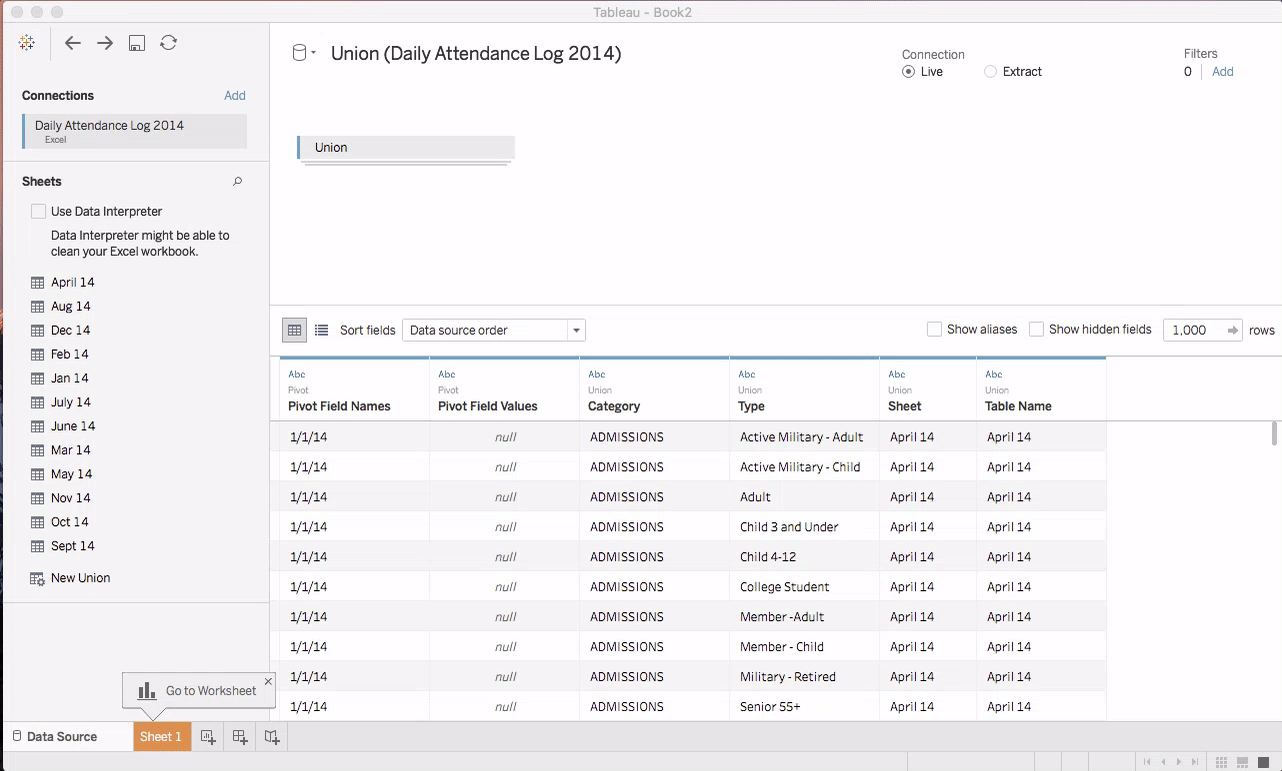Image resolution: width=1282 pixels, height=771 pixels.
Task: Click the Abc type icon of Pivot Field Names
Action: (297, 375)
